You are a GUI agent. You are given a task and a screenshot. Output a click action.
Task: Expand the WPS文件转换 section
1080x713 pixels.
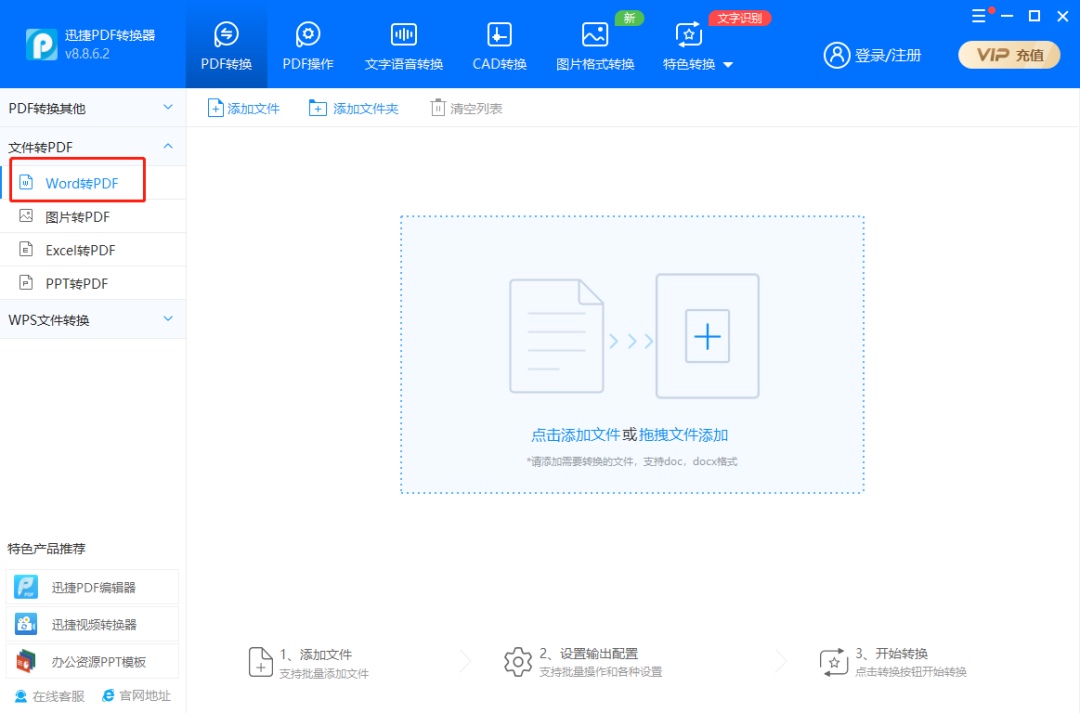coord(167,319)
